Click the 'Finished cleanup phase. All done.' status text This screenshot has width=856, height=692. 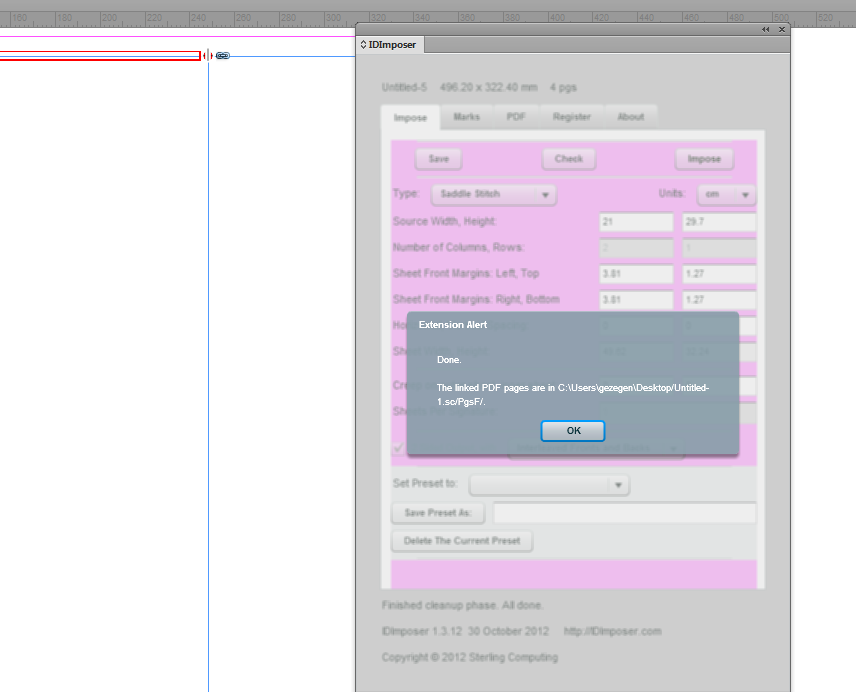(x=462, y=605)
